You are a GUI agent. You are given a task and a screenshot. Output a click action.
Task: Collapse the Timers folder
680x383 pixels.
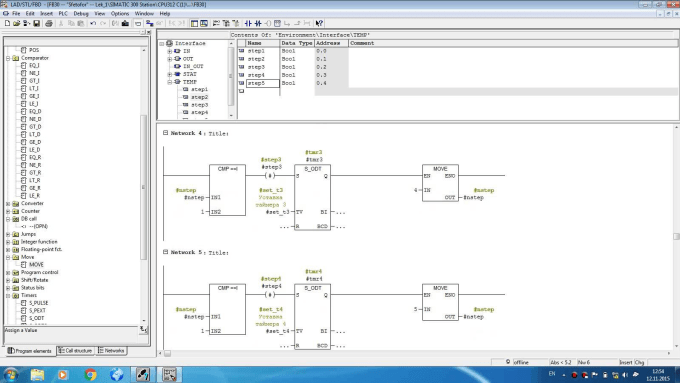click(x=8, y=296)
